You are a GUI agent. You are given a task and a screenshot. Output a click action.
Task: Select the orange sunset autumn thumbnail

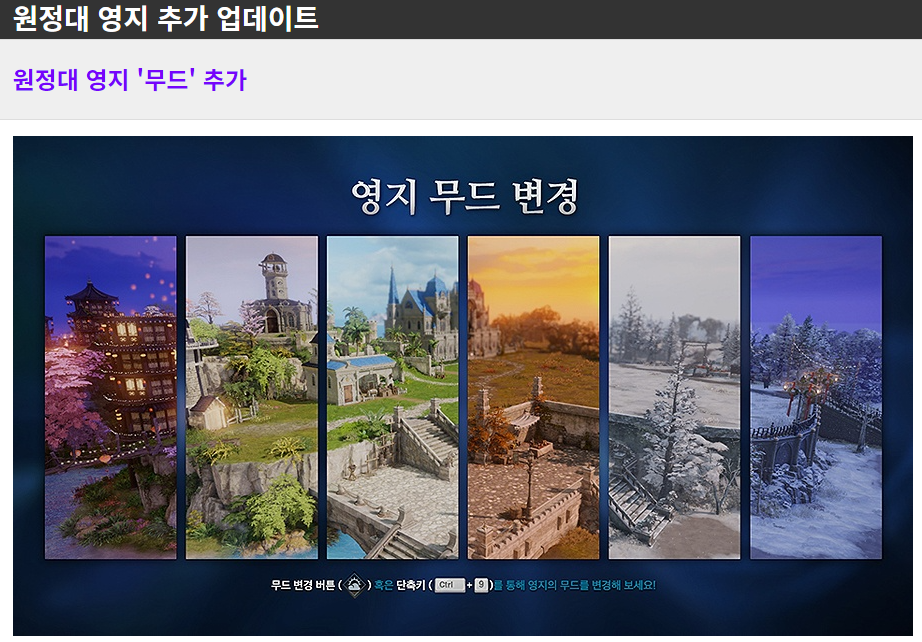tap(533, 397)
